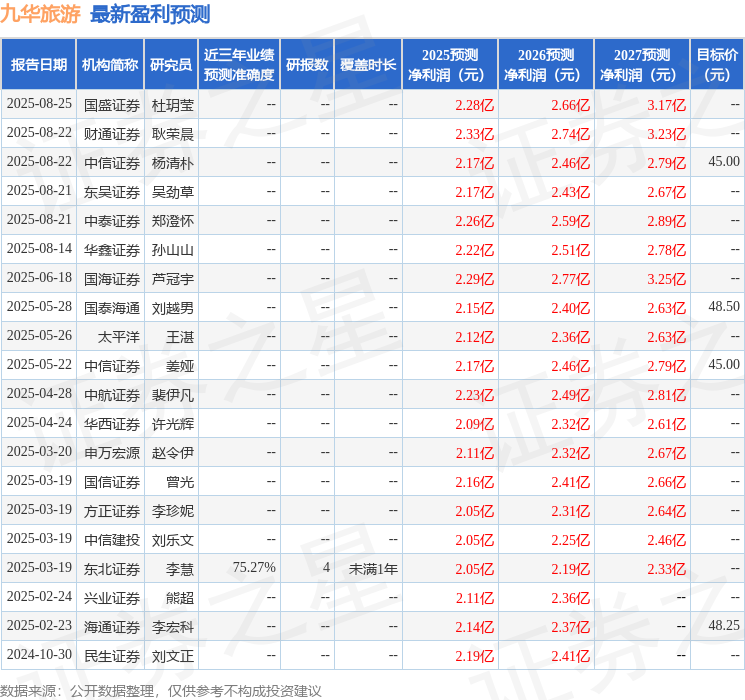The width and height of the screenshot is (745, 700).
Task: Click the 数据来源 disclaimer footer text
Action: [x=161, y=691]
